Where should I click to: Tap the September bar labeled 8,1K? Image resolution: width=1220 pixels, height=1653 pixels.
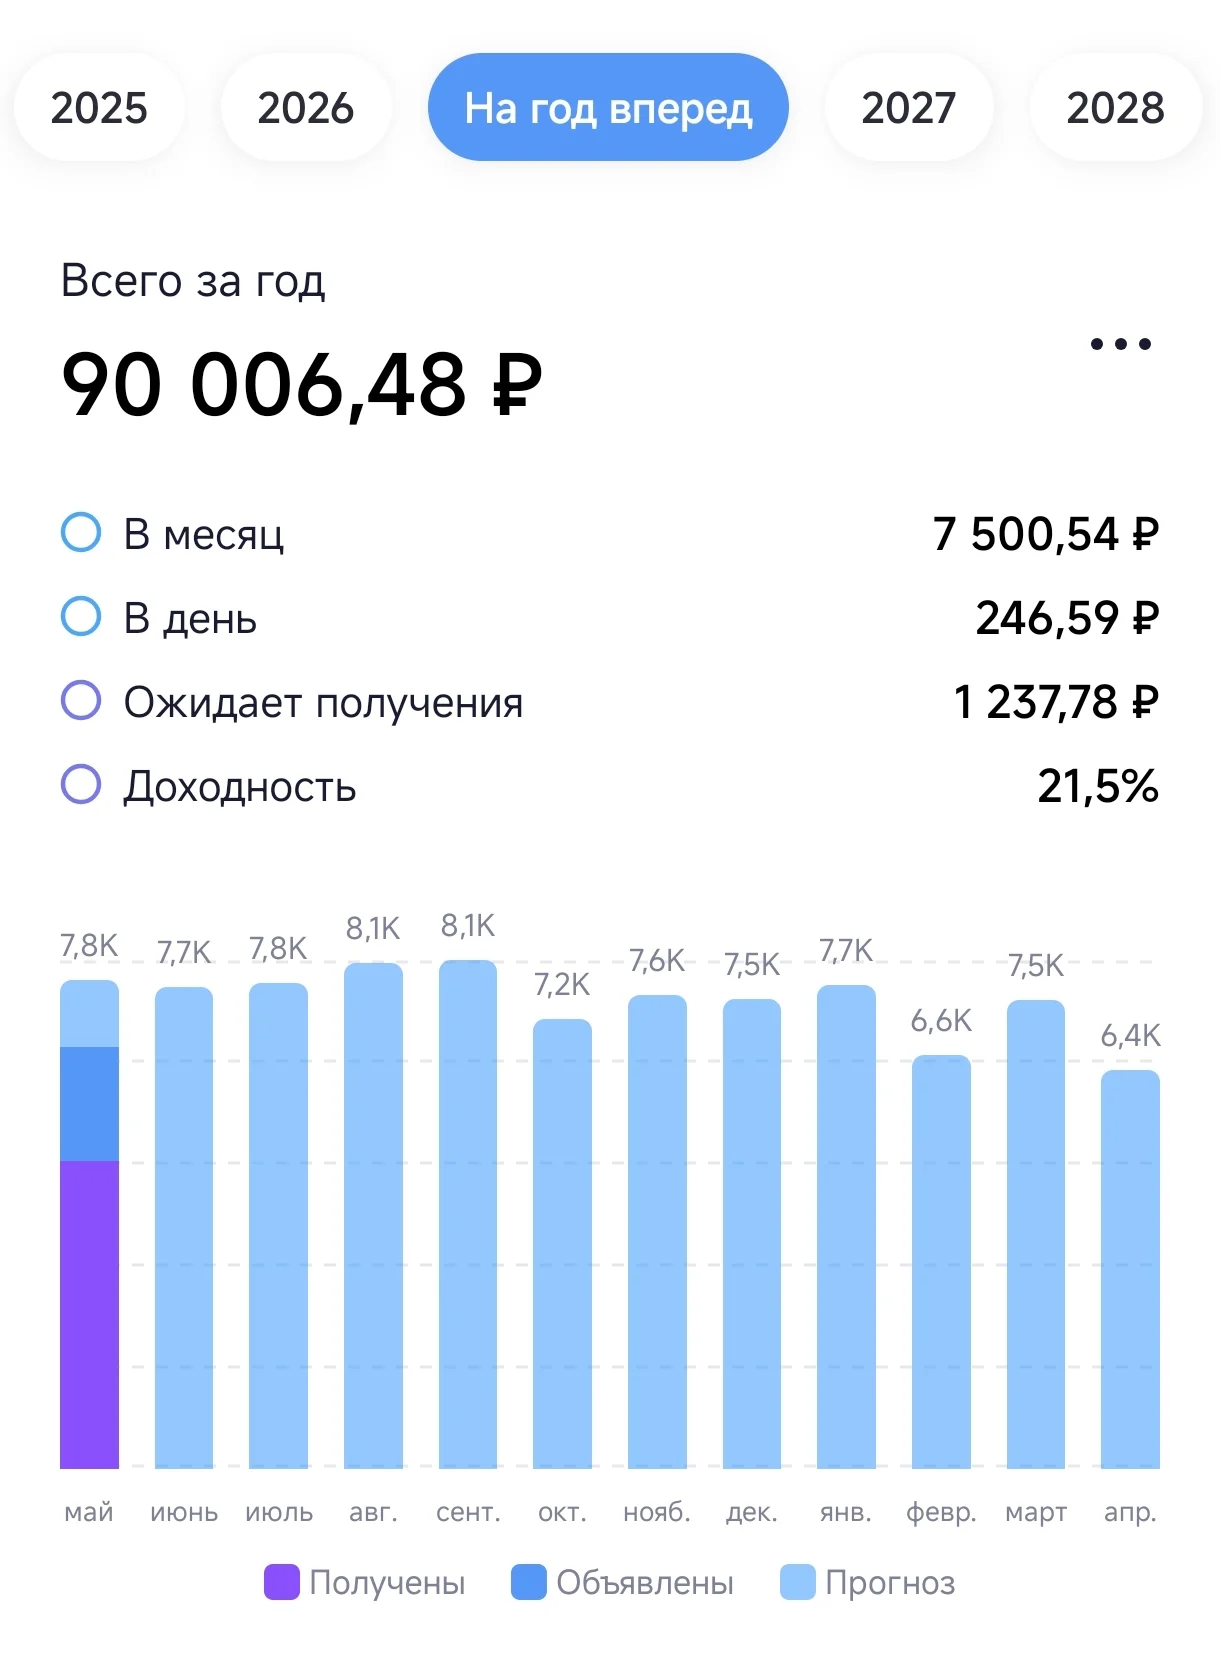[468, 1214]
